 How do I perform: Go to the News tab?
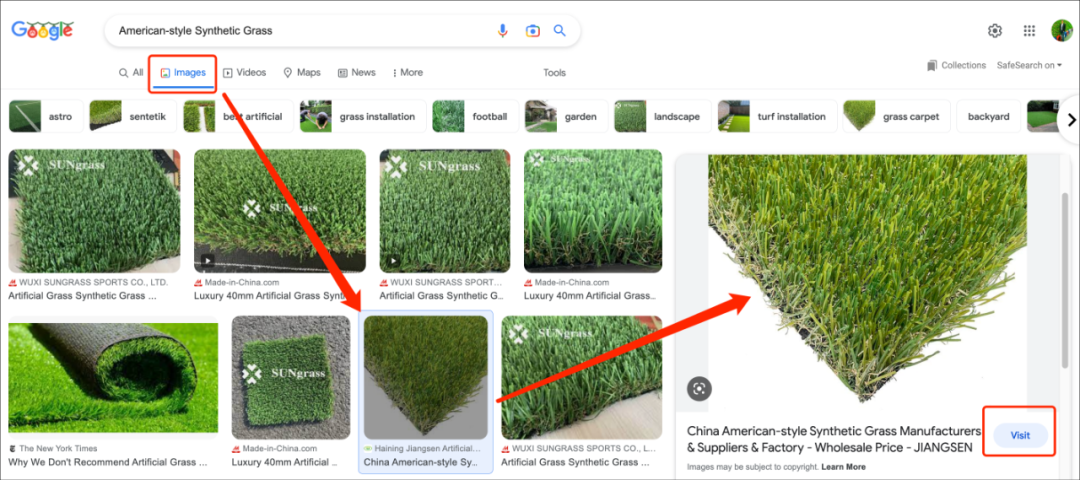coord(356,72)
